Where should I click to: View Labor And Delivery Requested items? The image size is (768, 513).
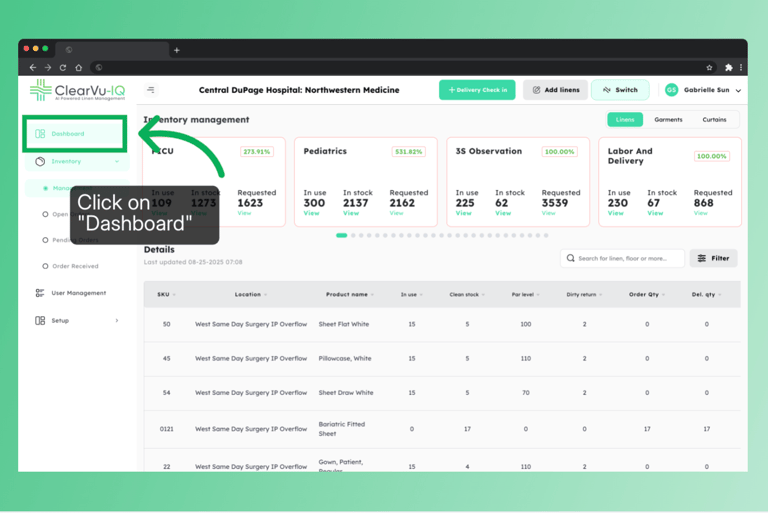tap(700, 213)
